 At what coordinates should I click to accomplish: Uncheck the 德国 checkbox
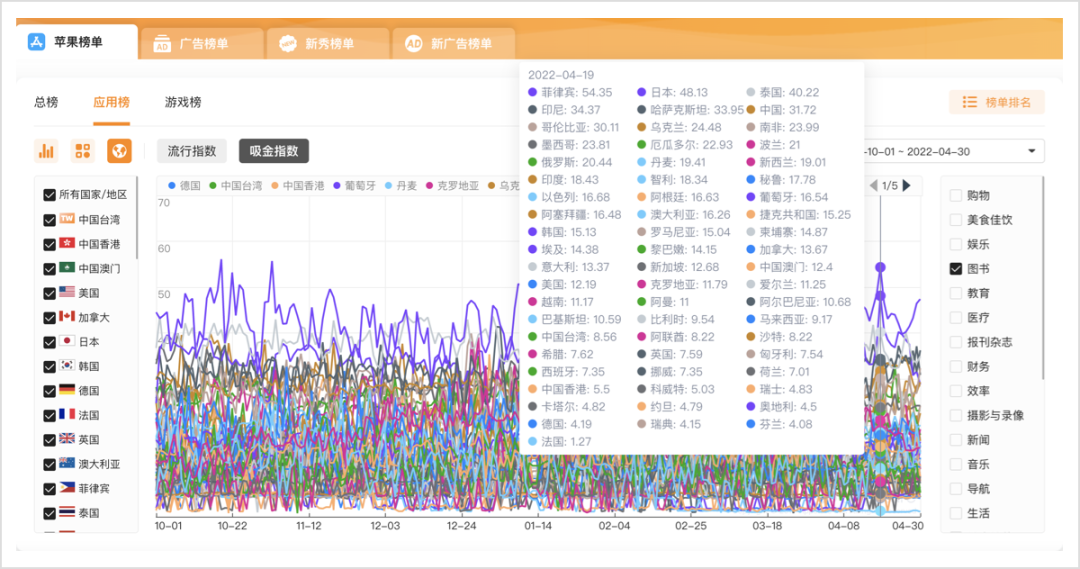coord(49,391)
